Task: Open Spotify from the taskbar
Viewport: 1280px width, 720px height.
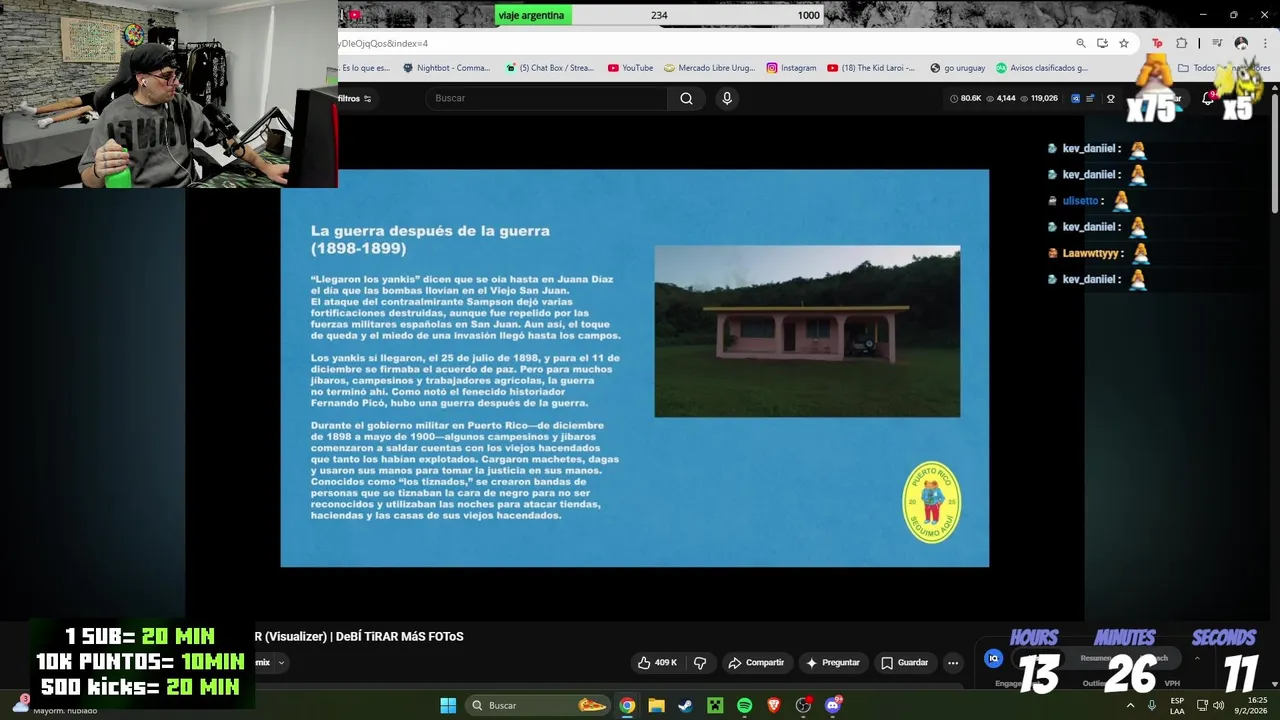Action: pos(744,705)
